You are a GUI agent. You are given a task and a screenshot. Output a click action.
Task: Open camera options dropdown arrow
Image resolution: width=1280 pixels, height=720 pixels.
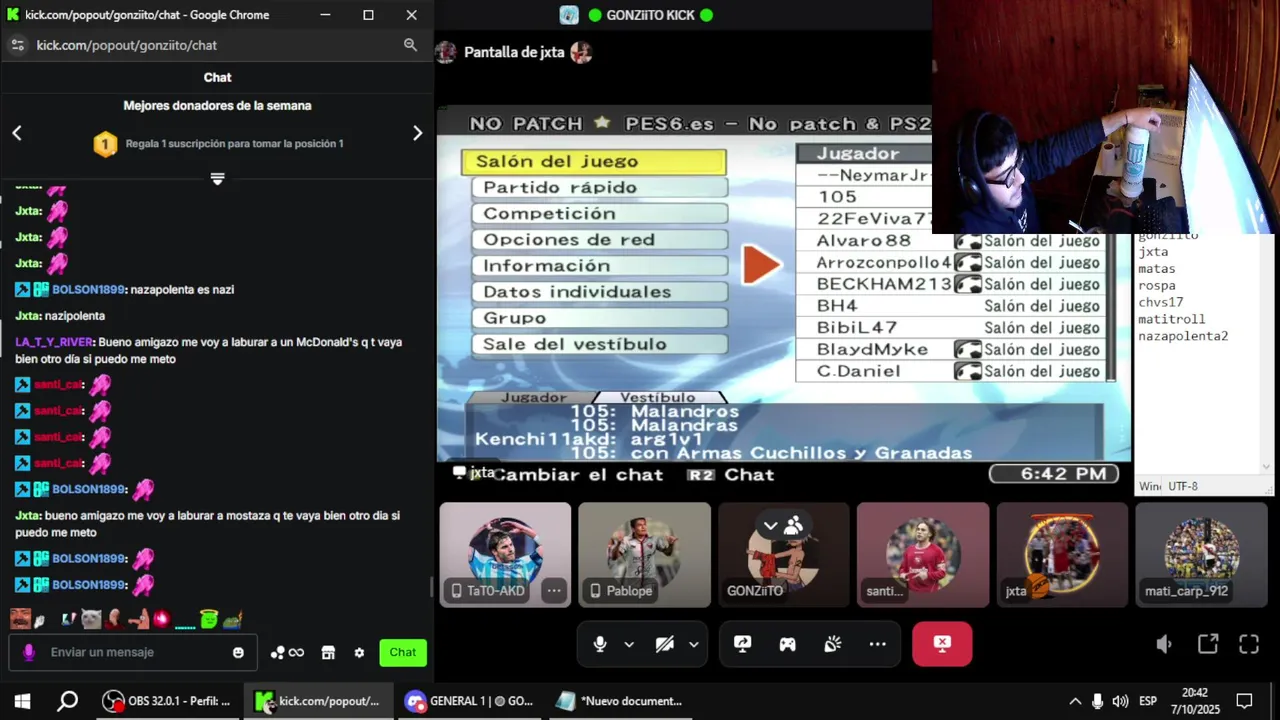coord(693,644)
